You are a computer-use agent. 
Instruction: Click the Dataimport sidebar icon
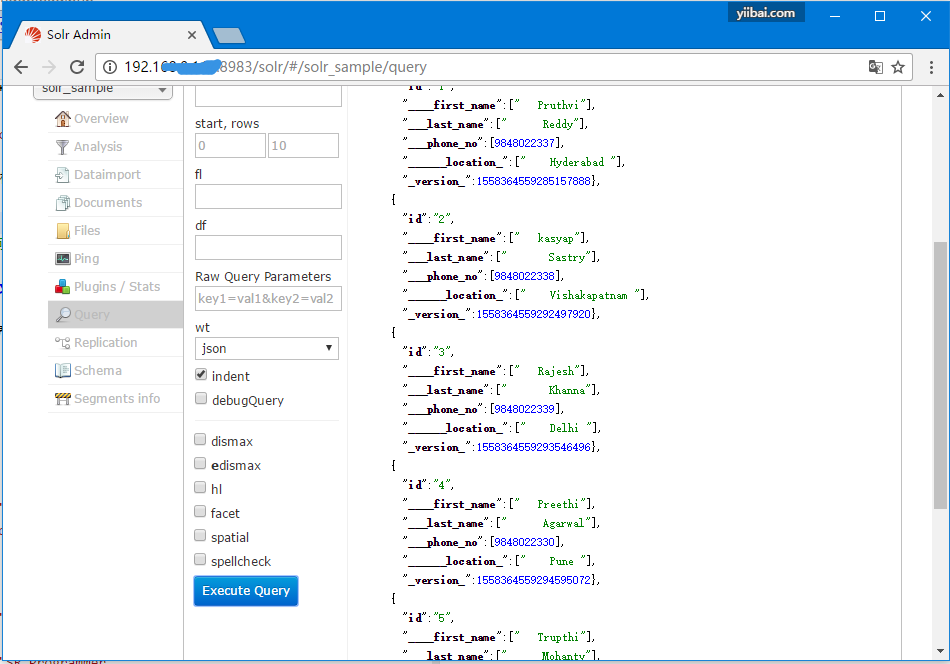pos(63,175)
